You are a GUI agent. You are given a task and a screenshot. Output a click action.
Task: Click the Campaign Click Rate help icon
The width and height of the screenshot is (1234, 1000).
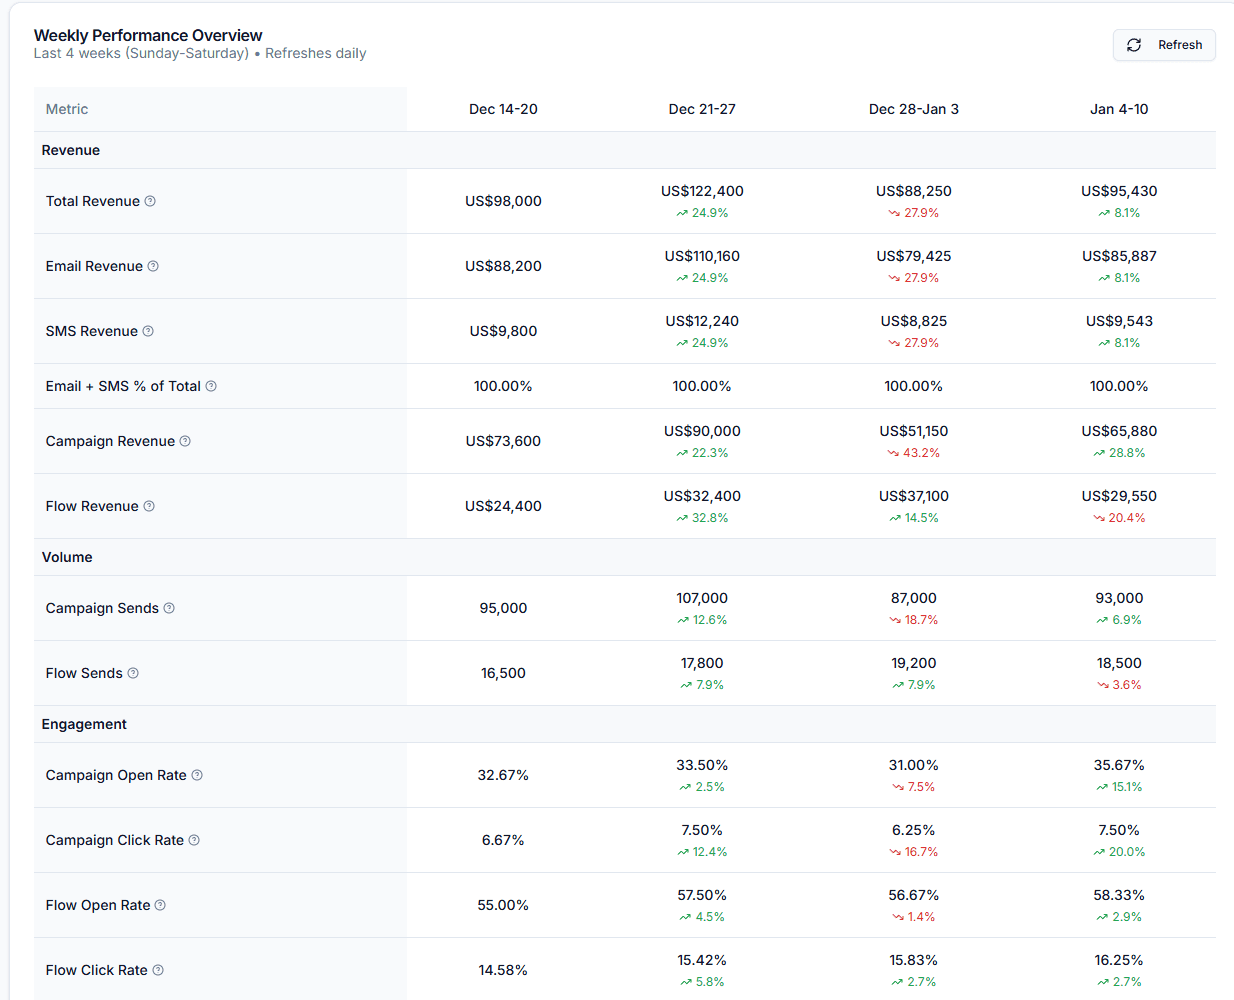click(x=194, y=840)
